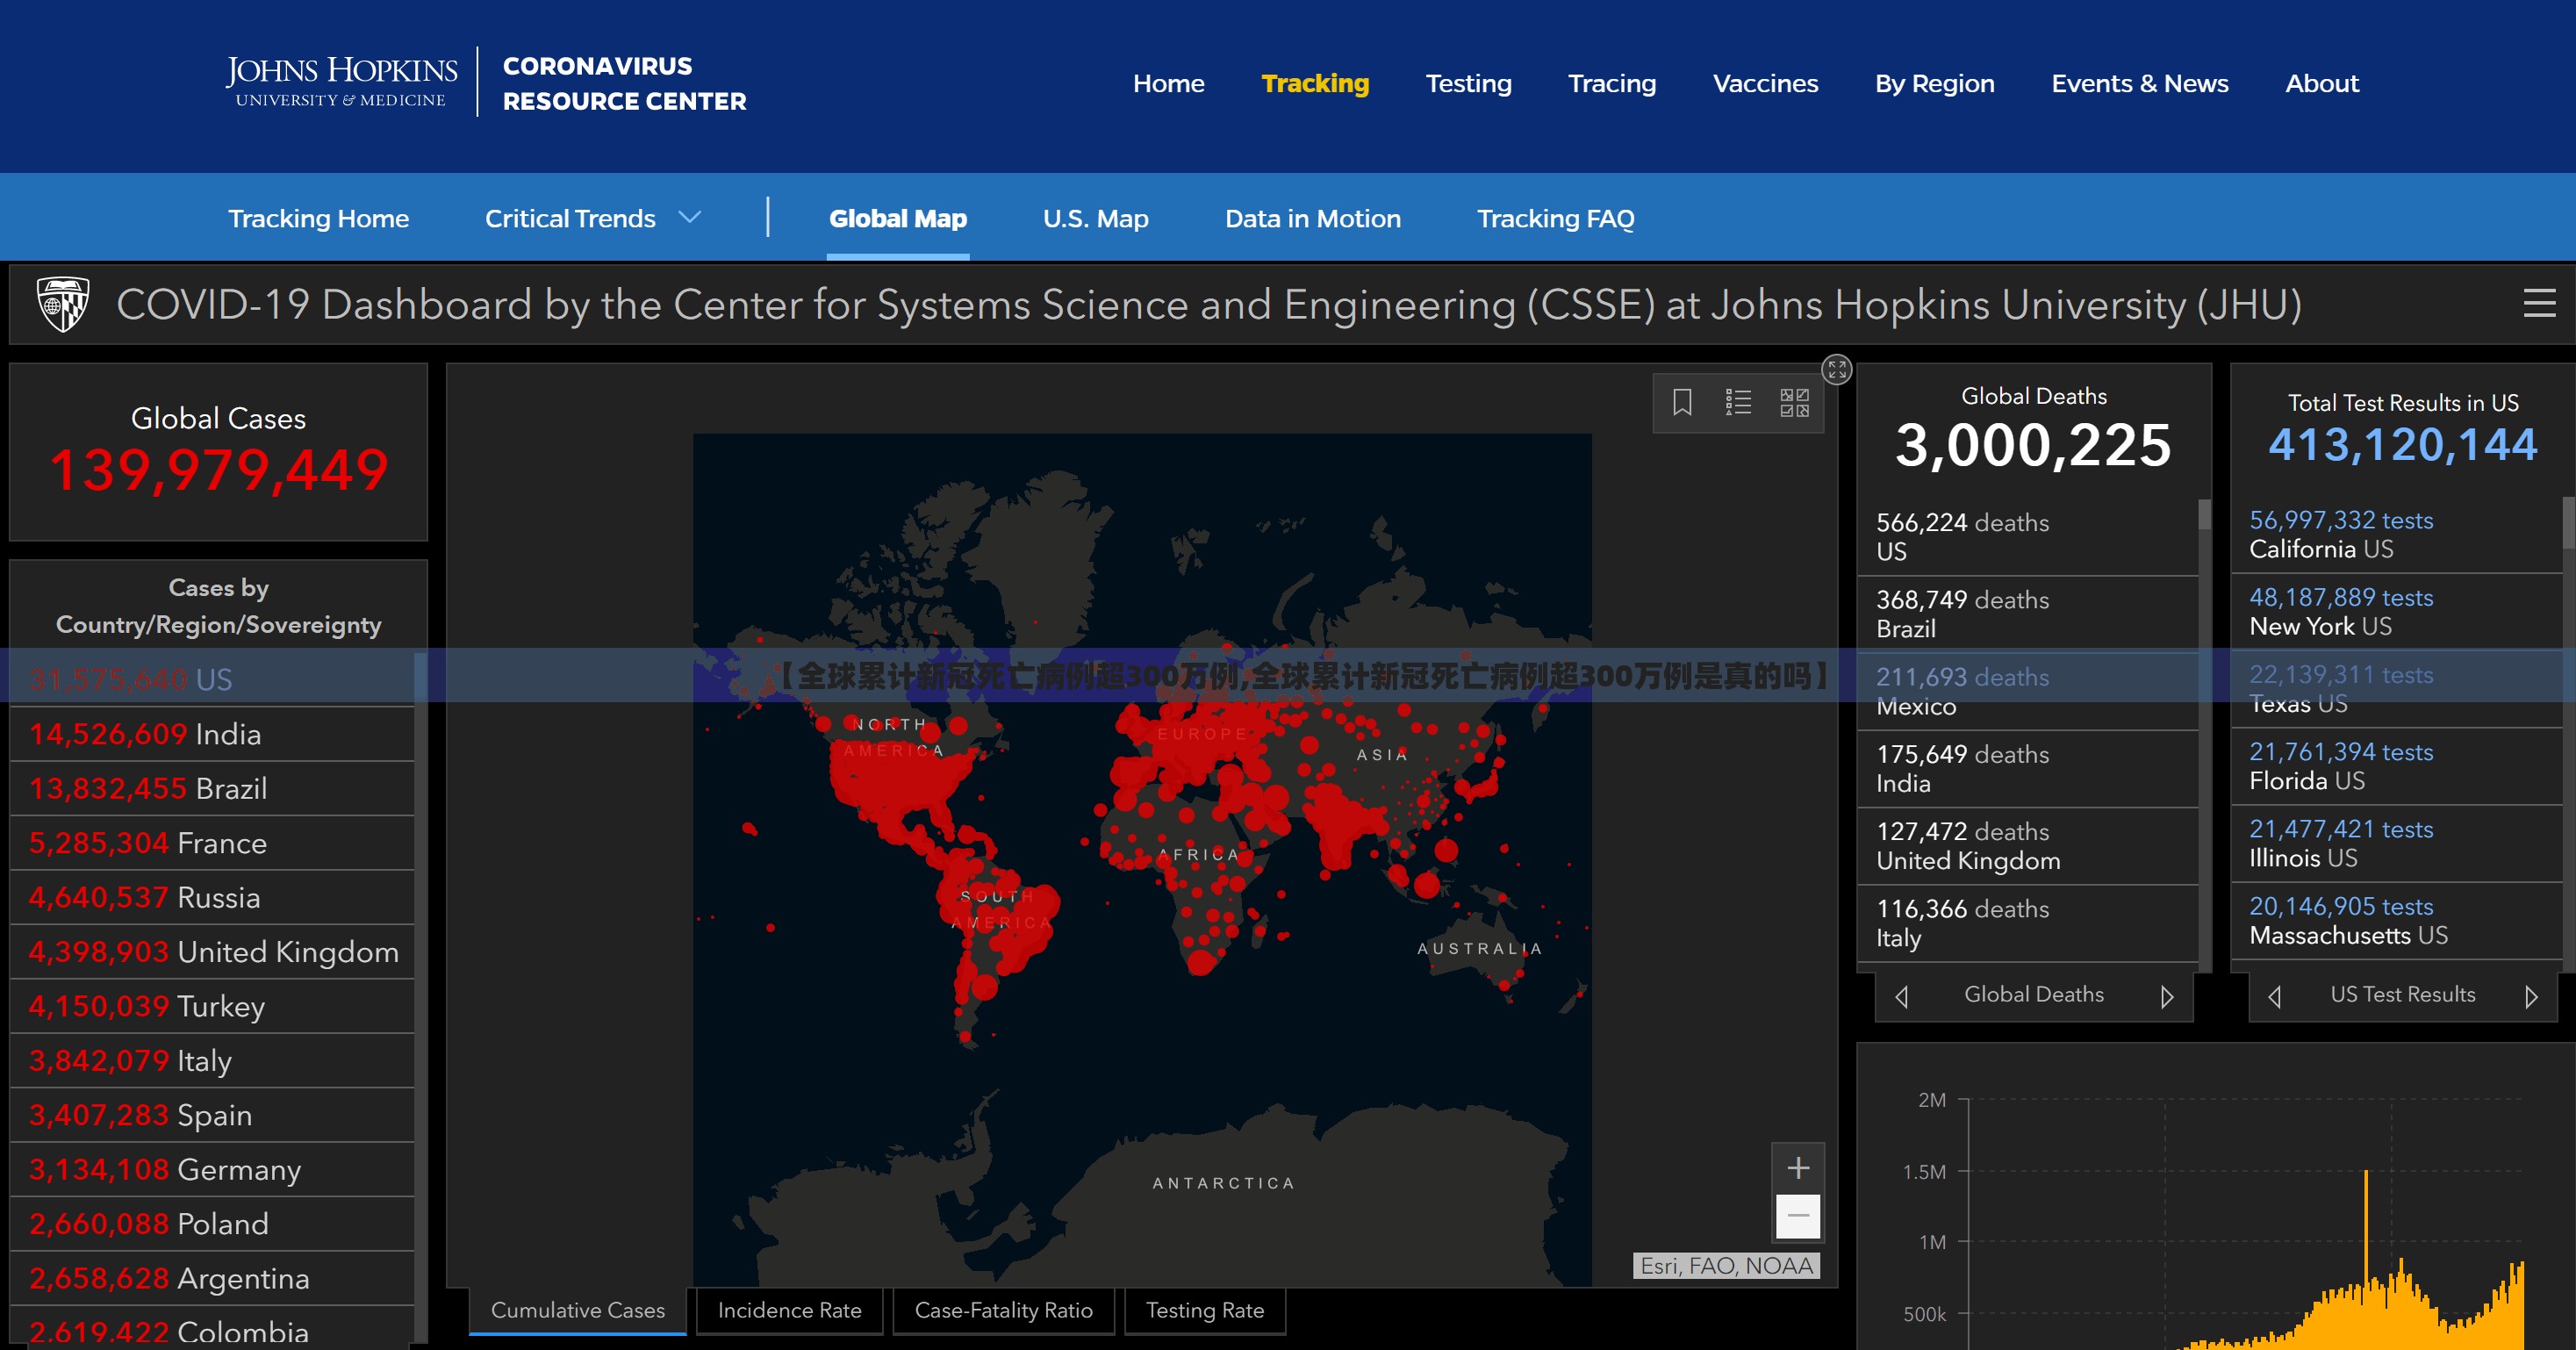This screenshot has height=1350, width=2576.
Task: Click the 566,224 deaths US entry
Action: point(2027,537)
